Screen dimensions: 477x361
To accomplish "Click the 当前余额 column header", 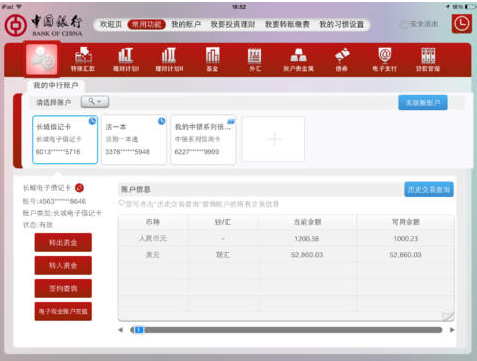I will (x=307, y=222).
